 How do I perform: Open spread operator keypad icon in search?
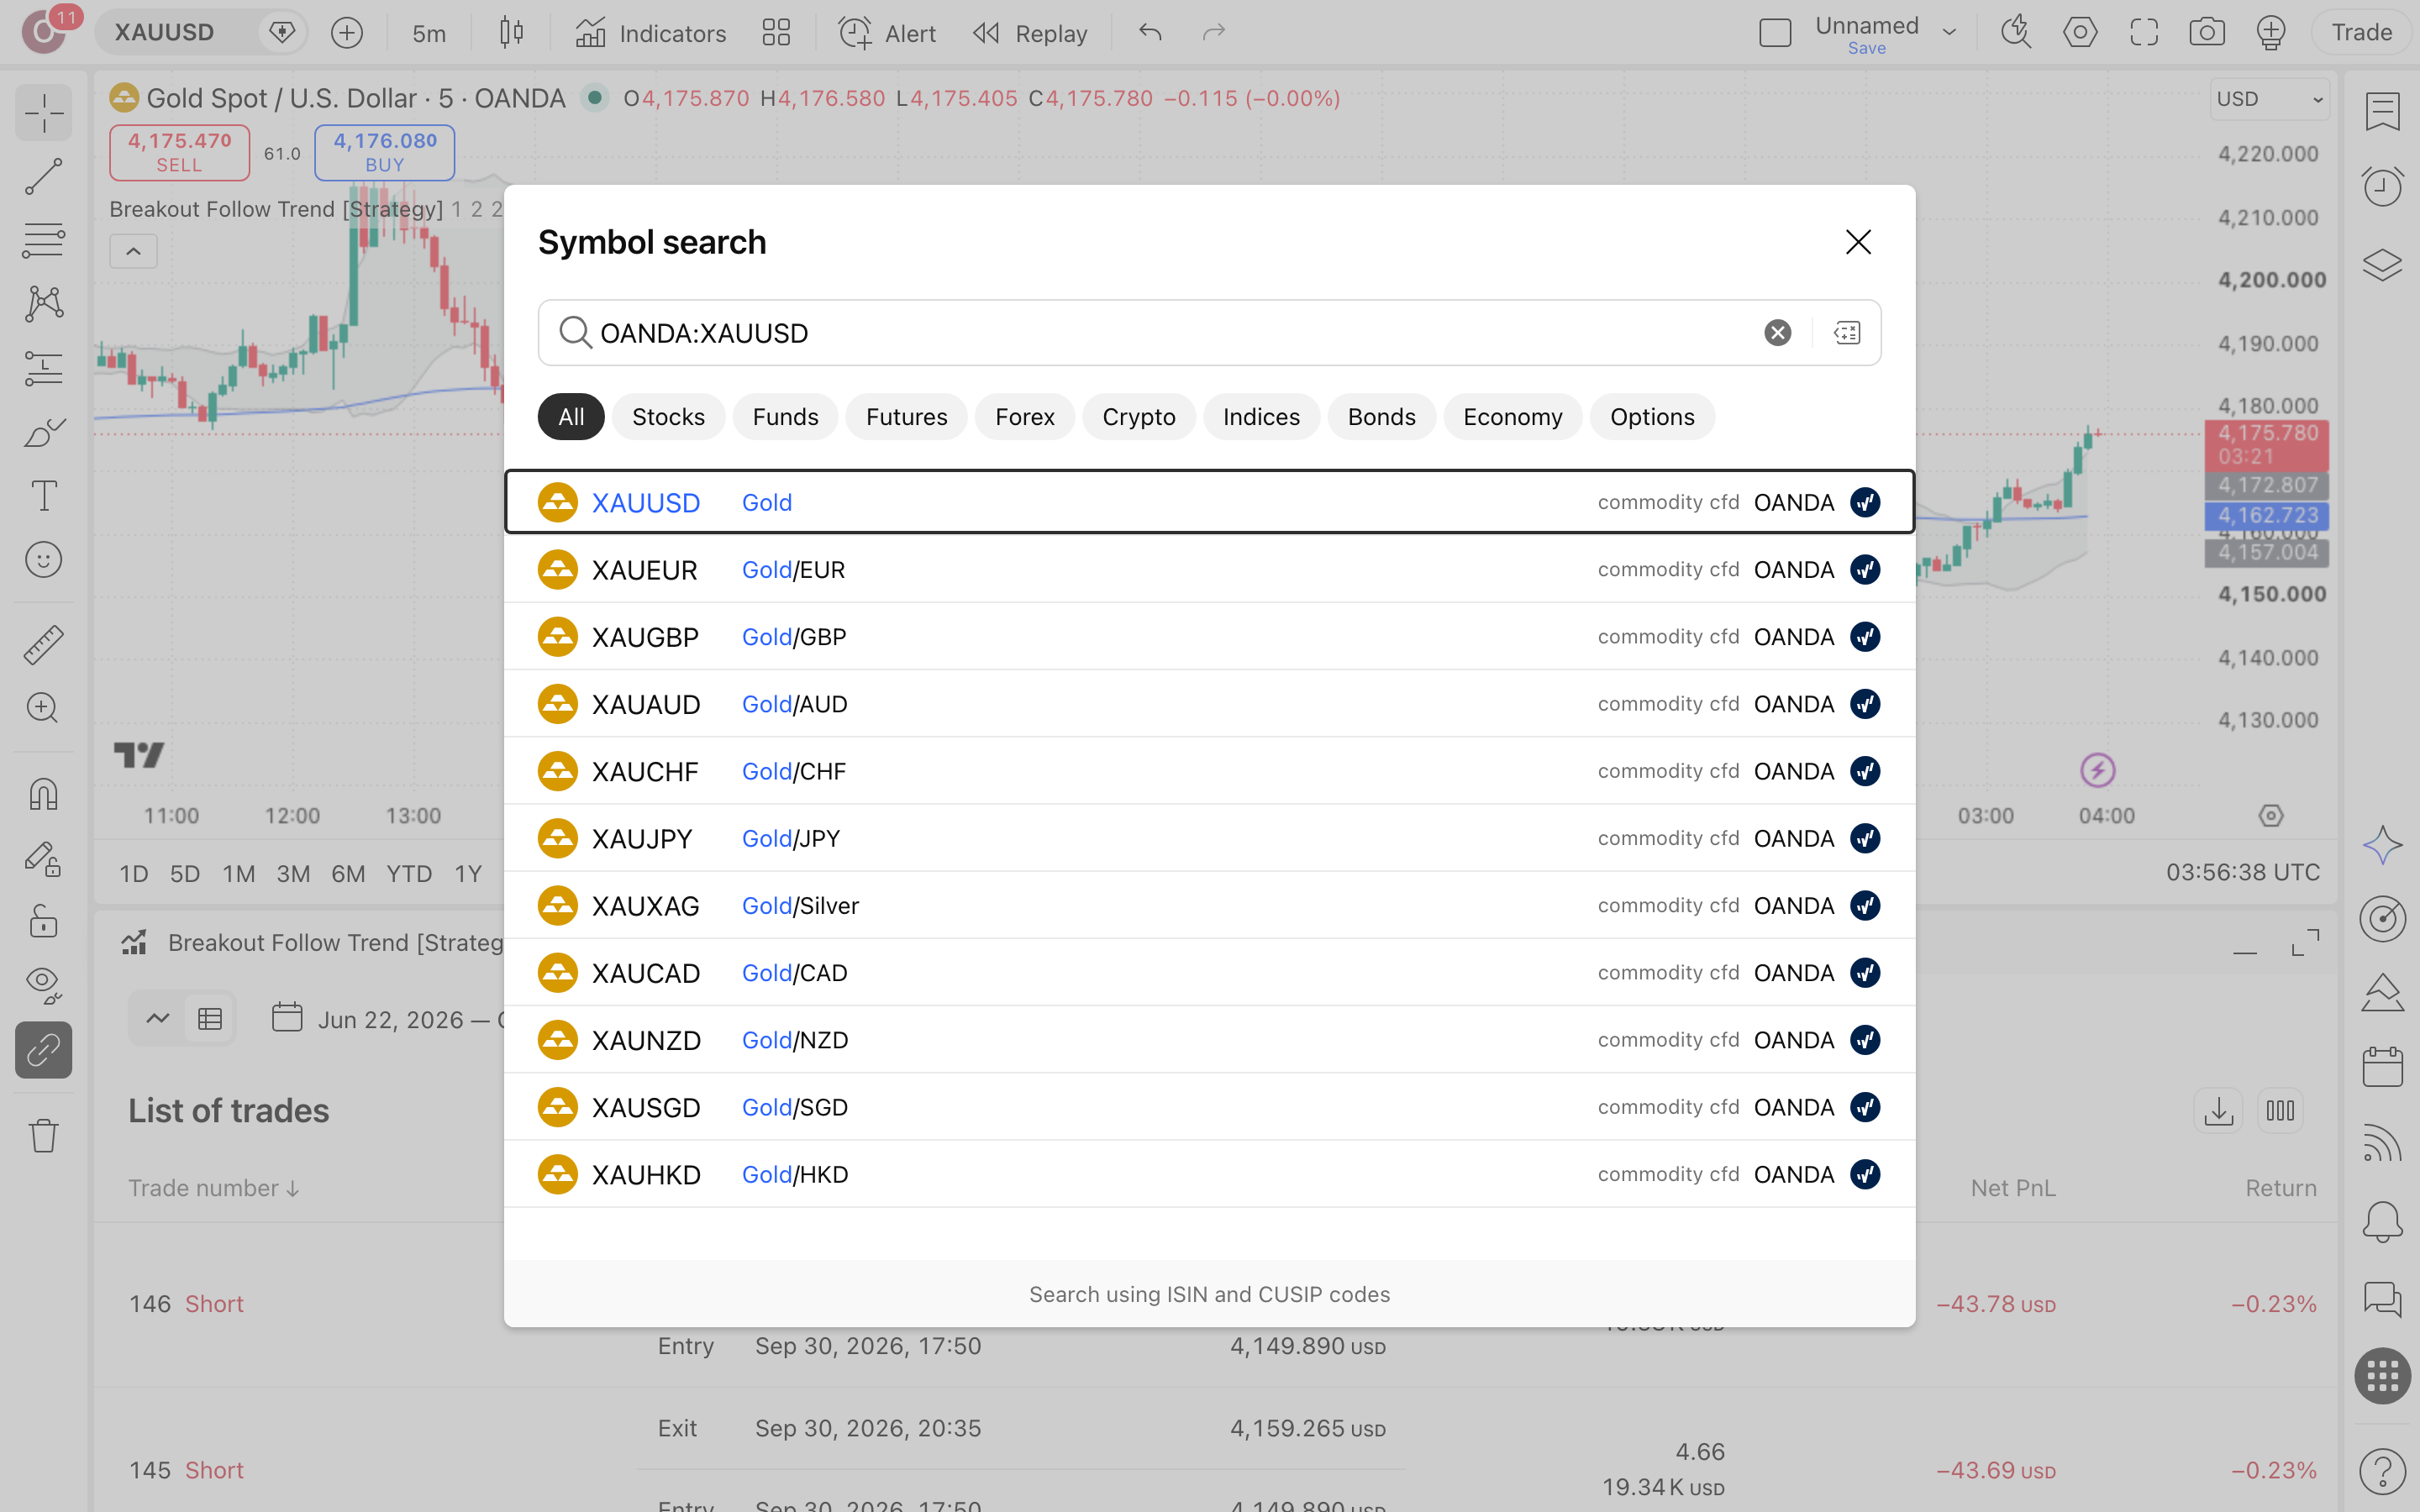click(1847, 333)
